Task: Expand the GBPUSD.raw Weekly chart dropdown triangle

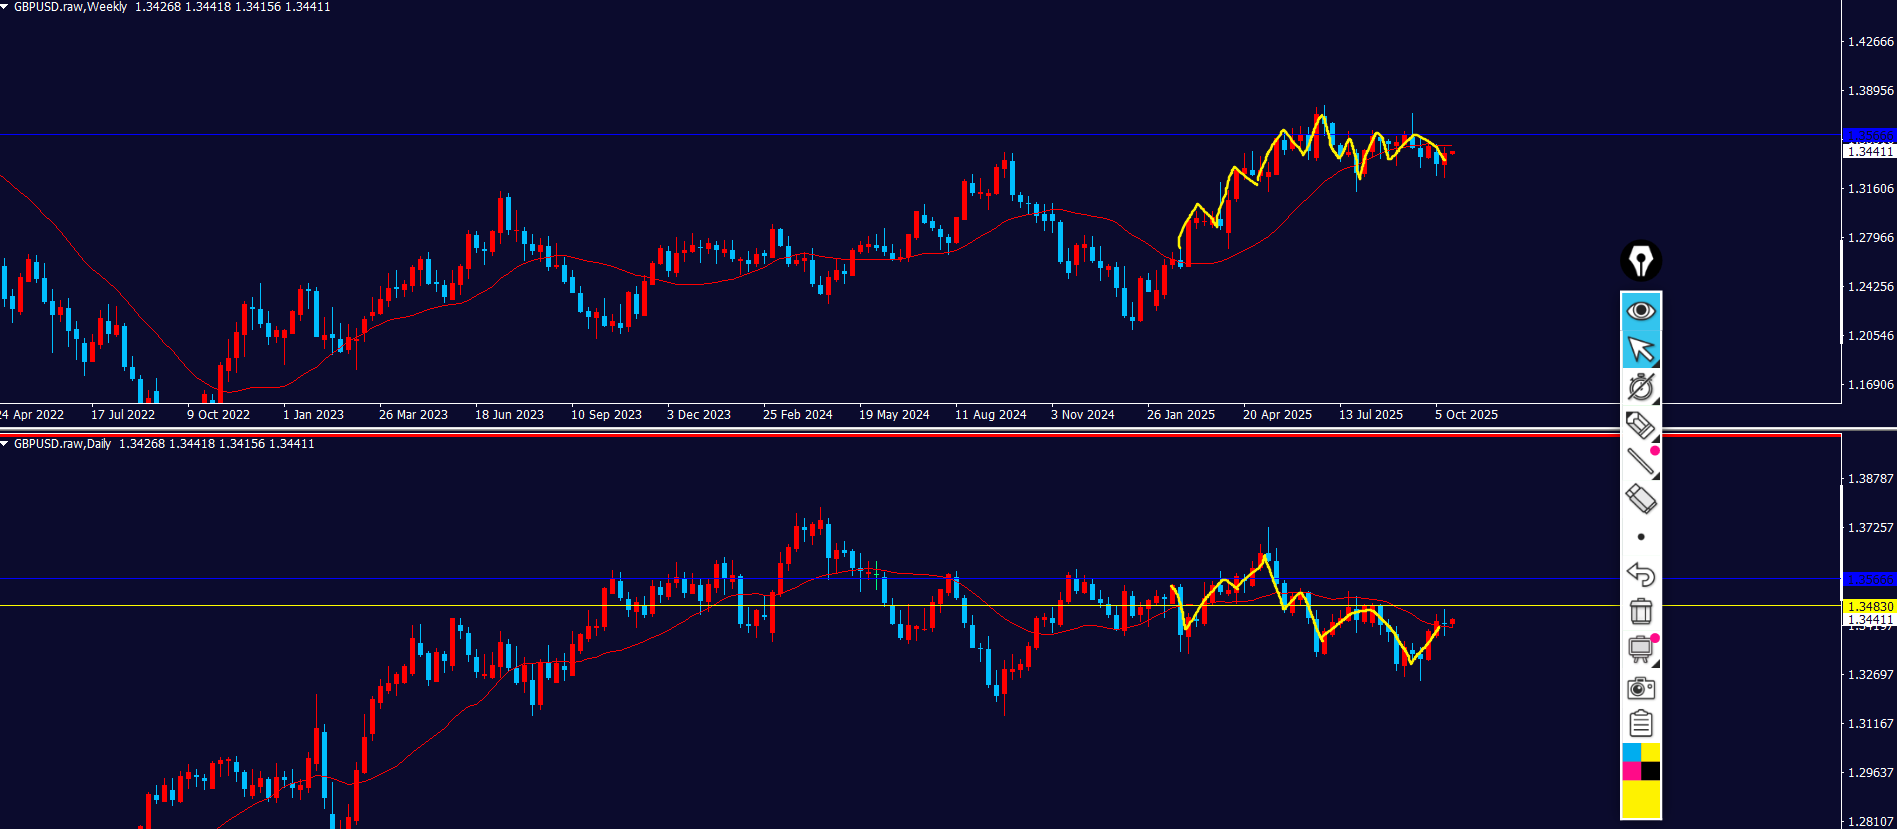Action: point(5,7)
